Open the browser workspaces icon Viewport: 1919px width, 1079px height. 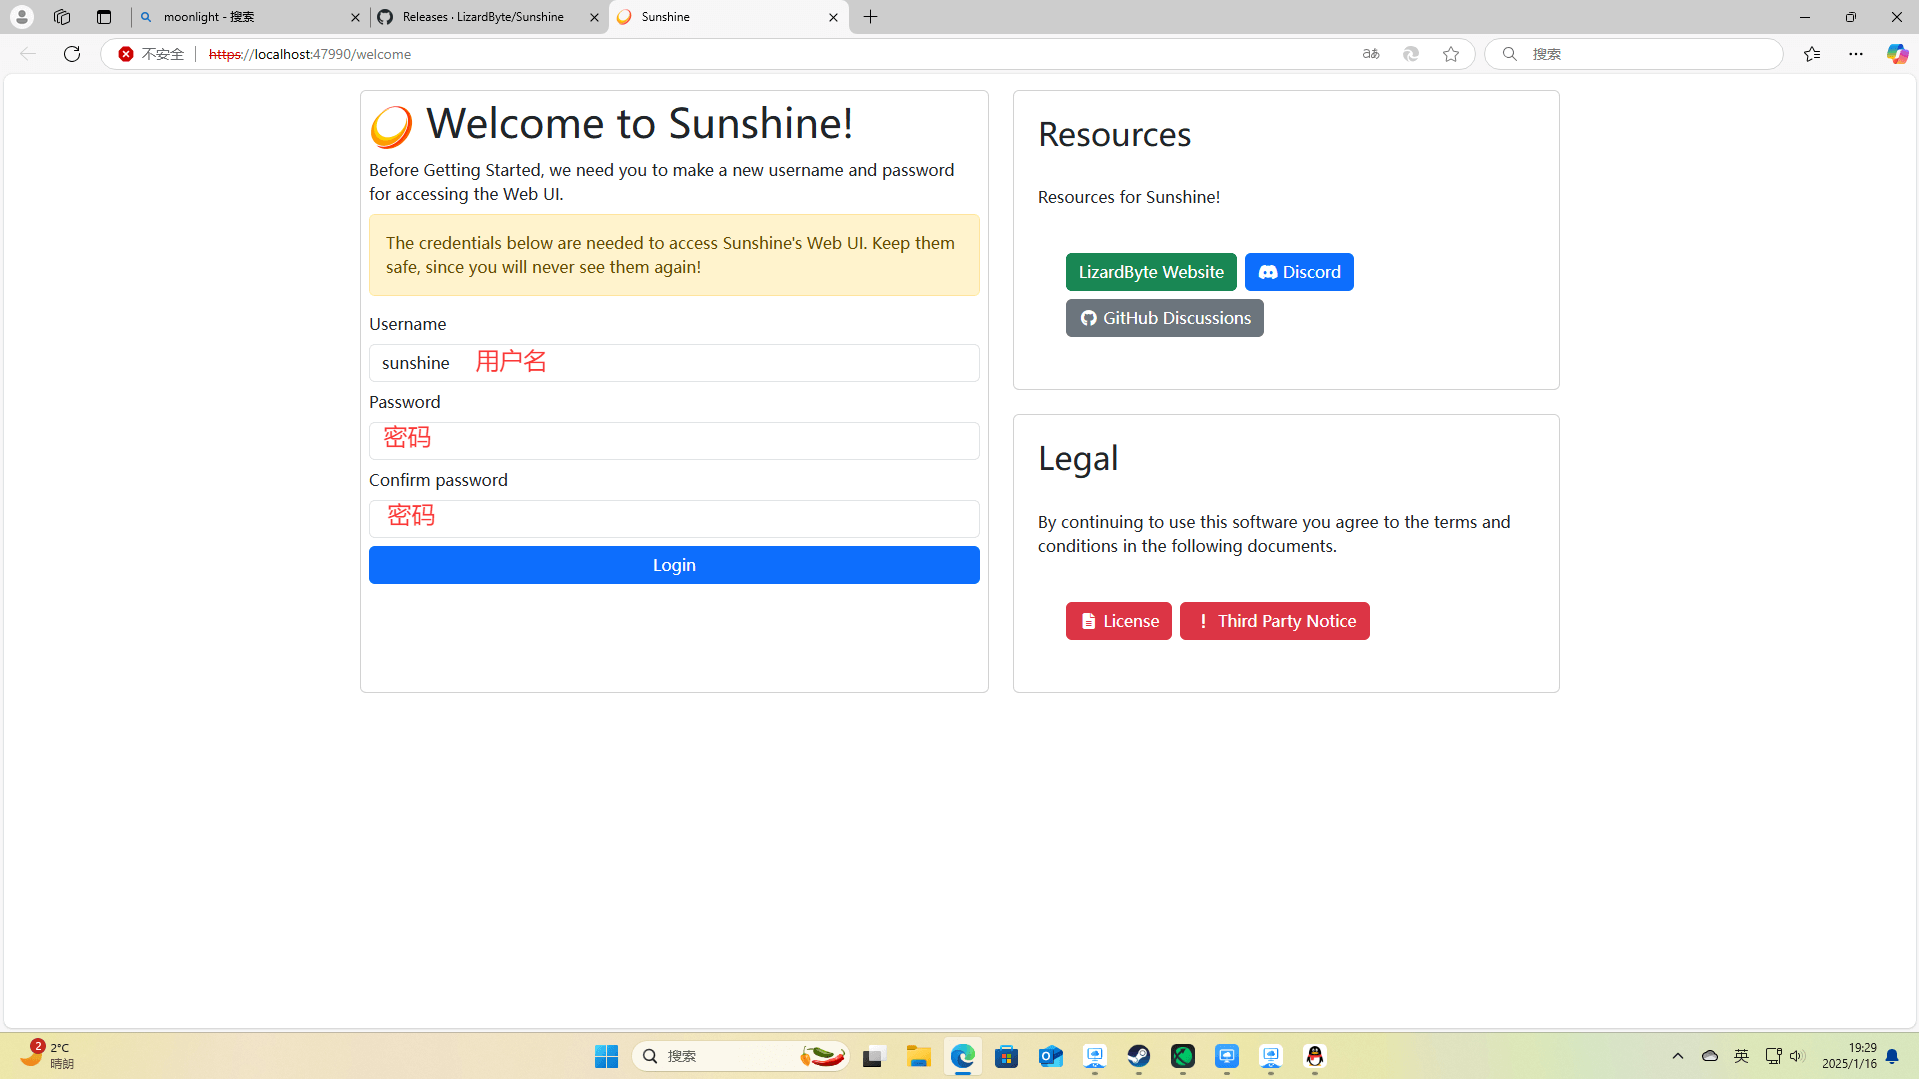tap(62, 17)
